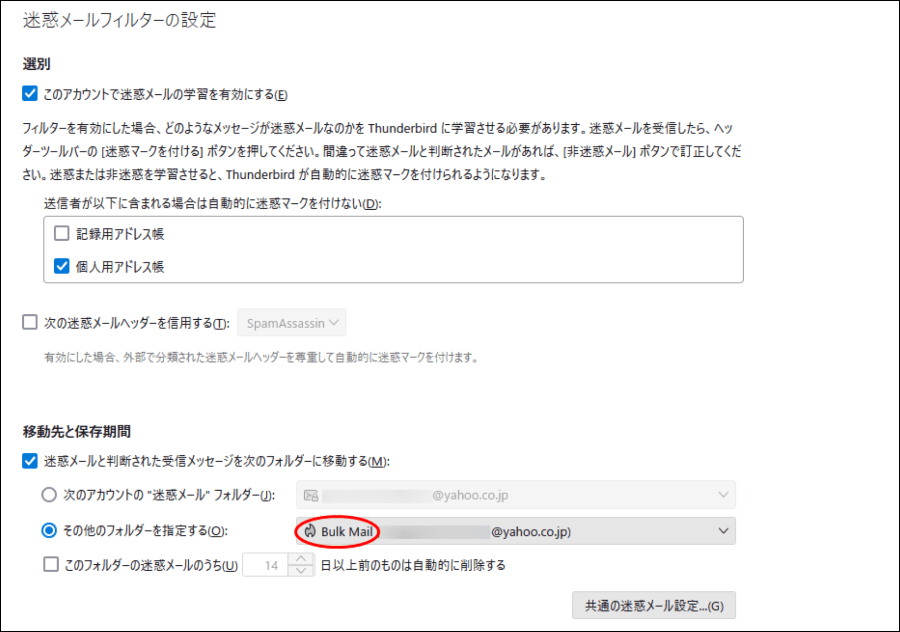Click the 迷惑メールフィルターの設定 heading
Viewport: 900px width, 632px height.
[x=119, y=21]
